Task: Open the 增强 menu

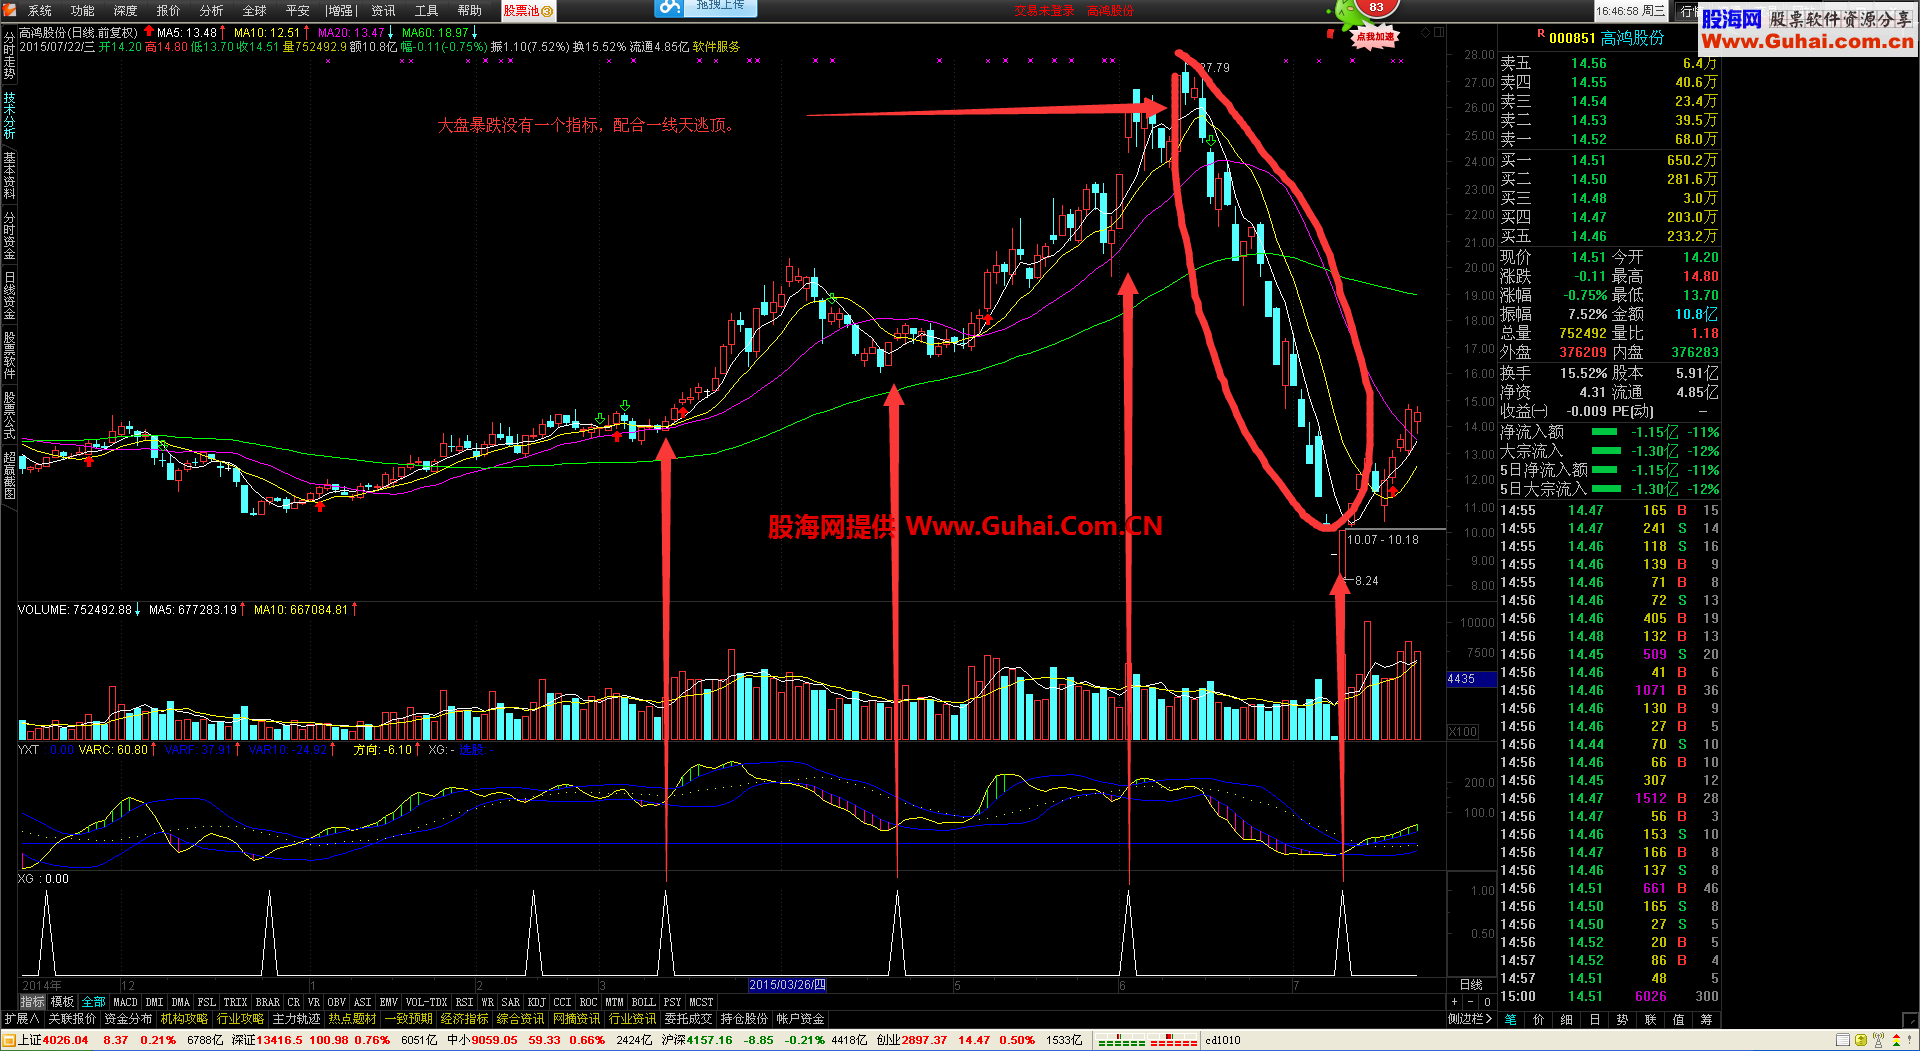Action: (x=340, y=11)
